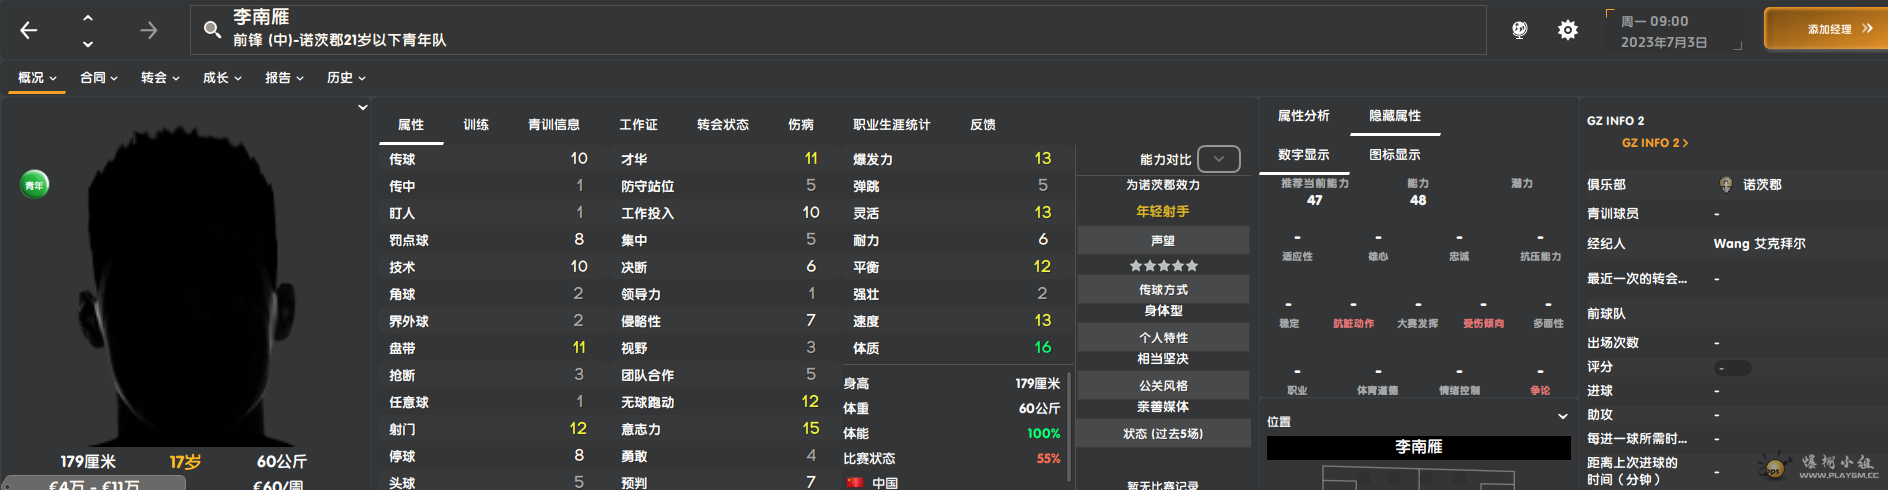Open the 能力对比 dropdown arrow
The height and width of the screenshot is (490, 1888).
[x=1218, y=159]
